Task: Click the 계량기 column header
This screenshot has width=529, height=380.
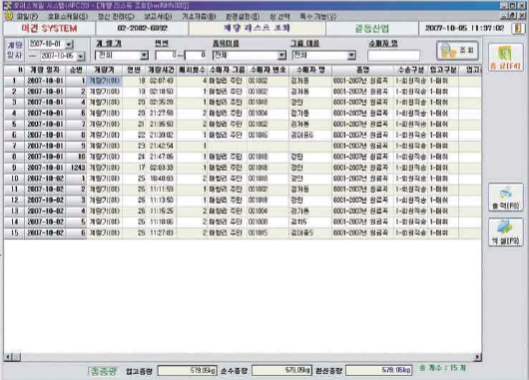Action: pyautogui.click(x=104, y=70)
